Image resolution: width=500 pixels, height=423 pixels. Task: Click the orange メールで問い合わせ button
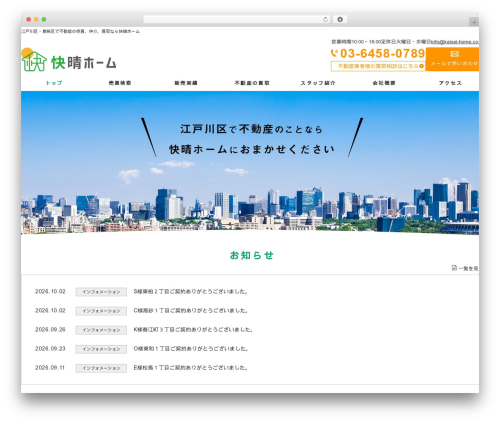(452, 59)
